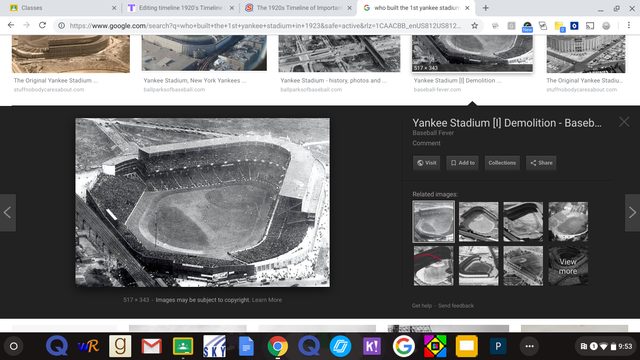The image size is (640, 360).
Task: Open Google app on shelf
Action: click(x=404, y=346)
